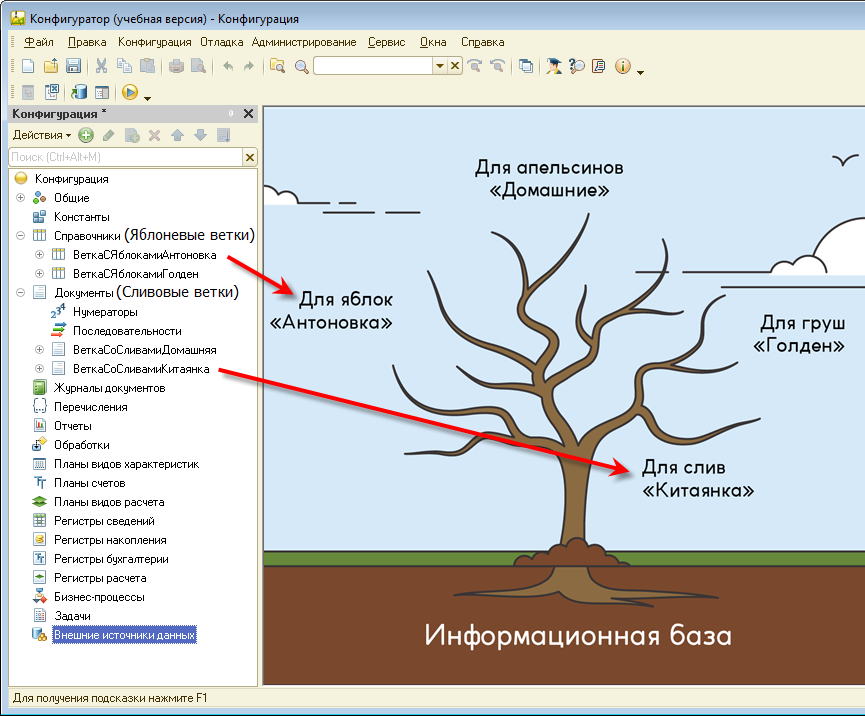Expand the Общие tree node
Screen dimensions: 865x716
[x=20, y=198]
